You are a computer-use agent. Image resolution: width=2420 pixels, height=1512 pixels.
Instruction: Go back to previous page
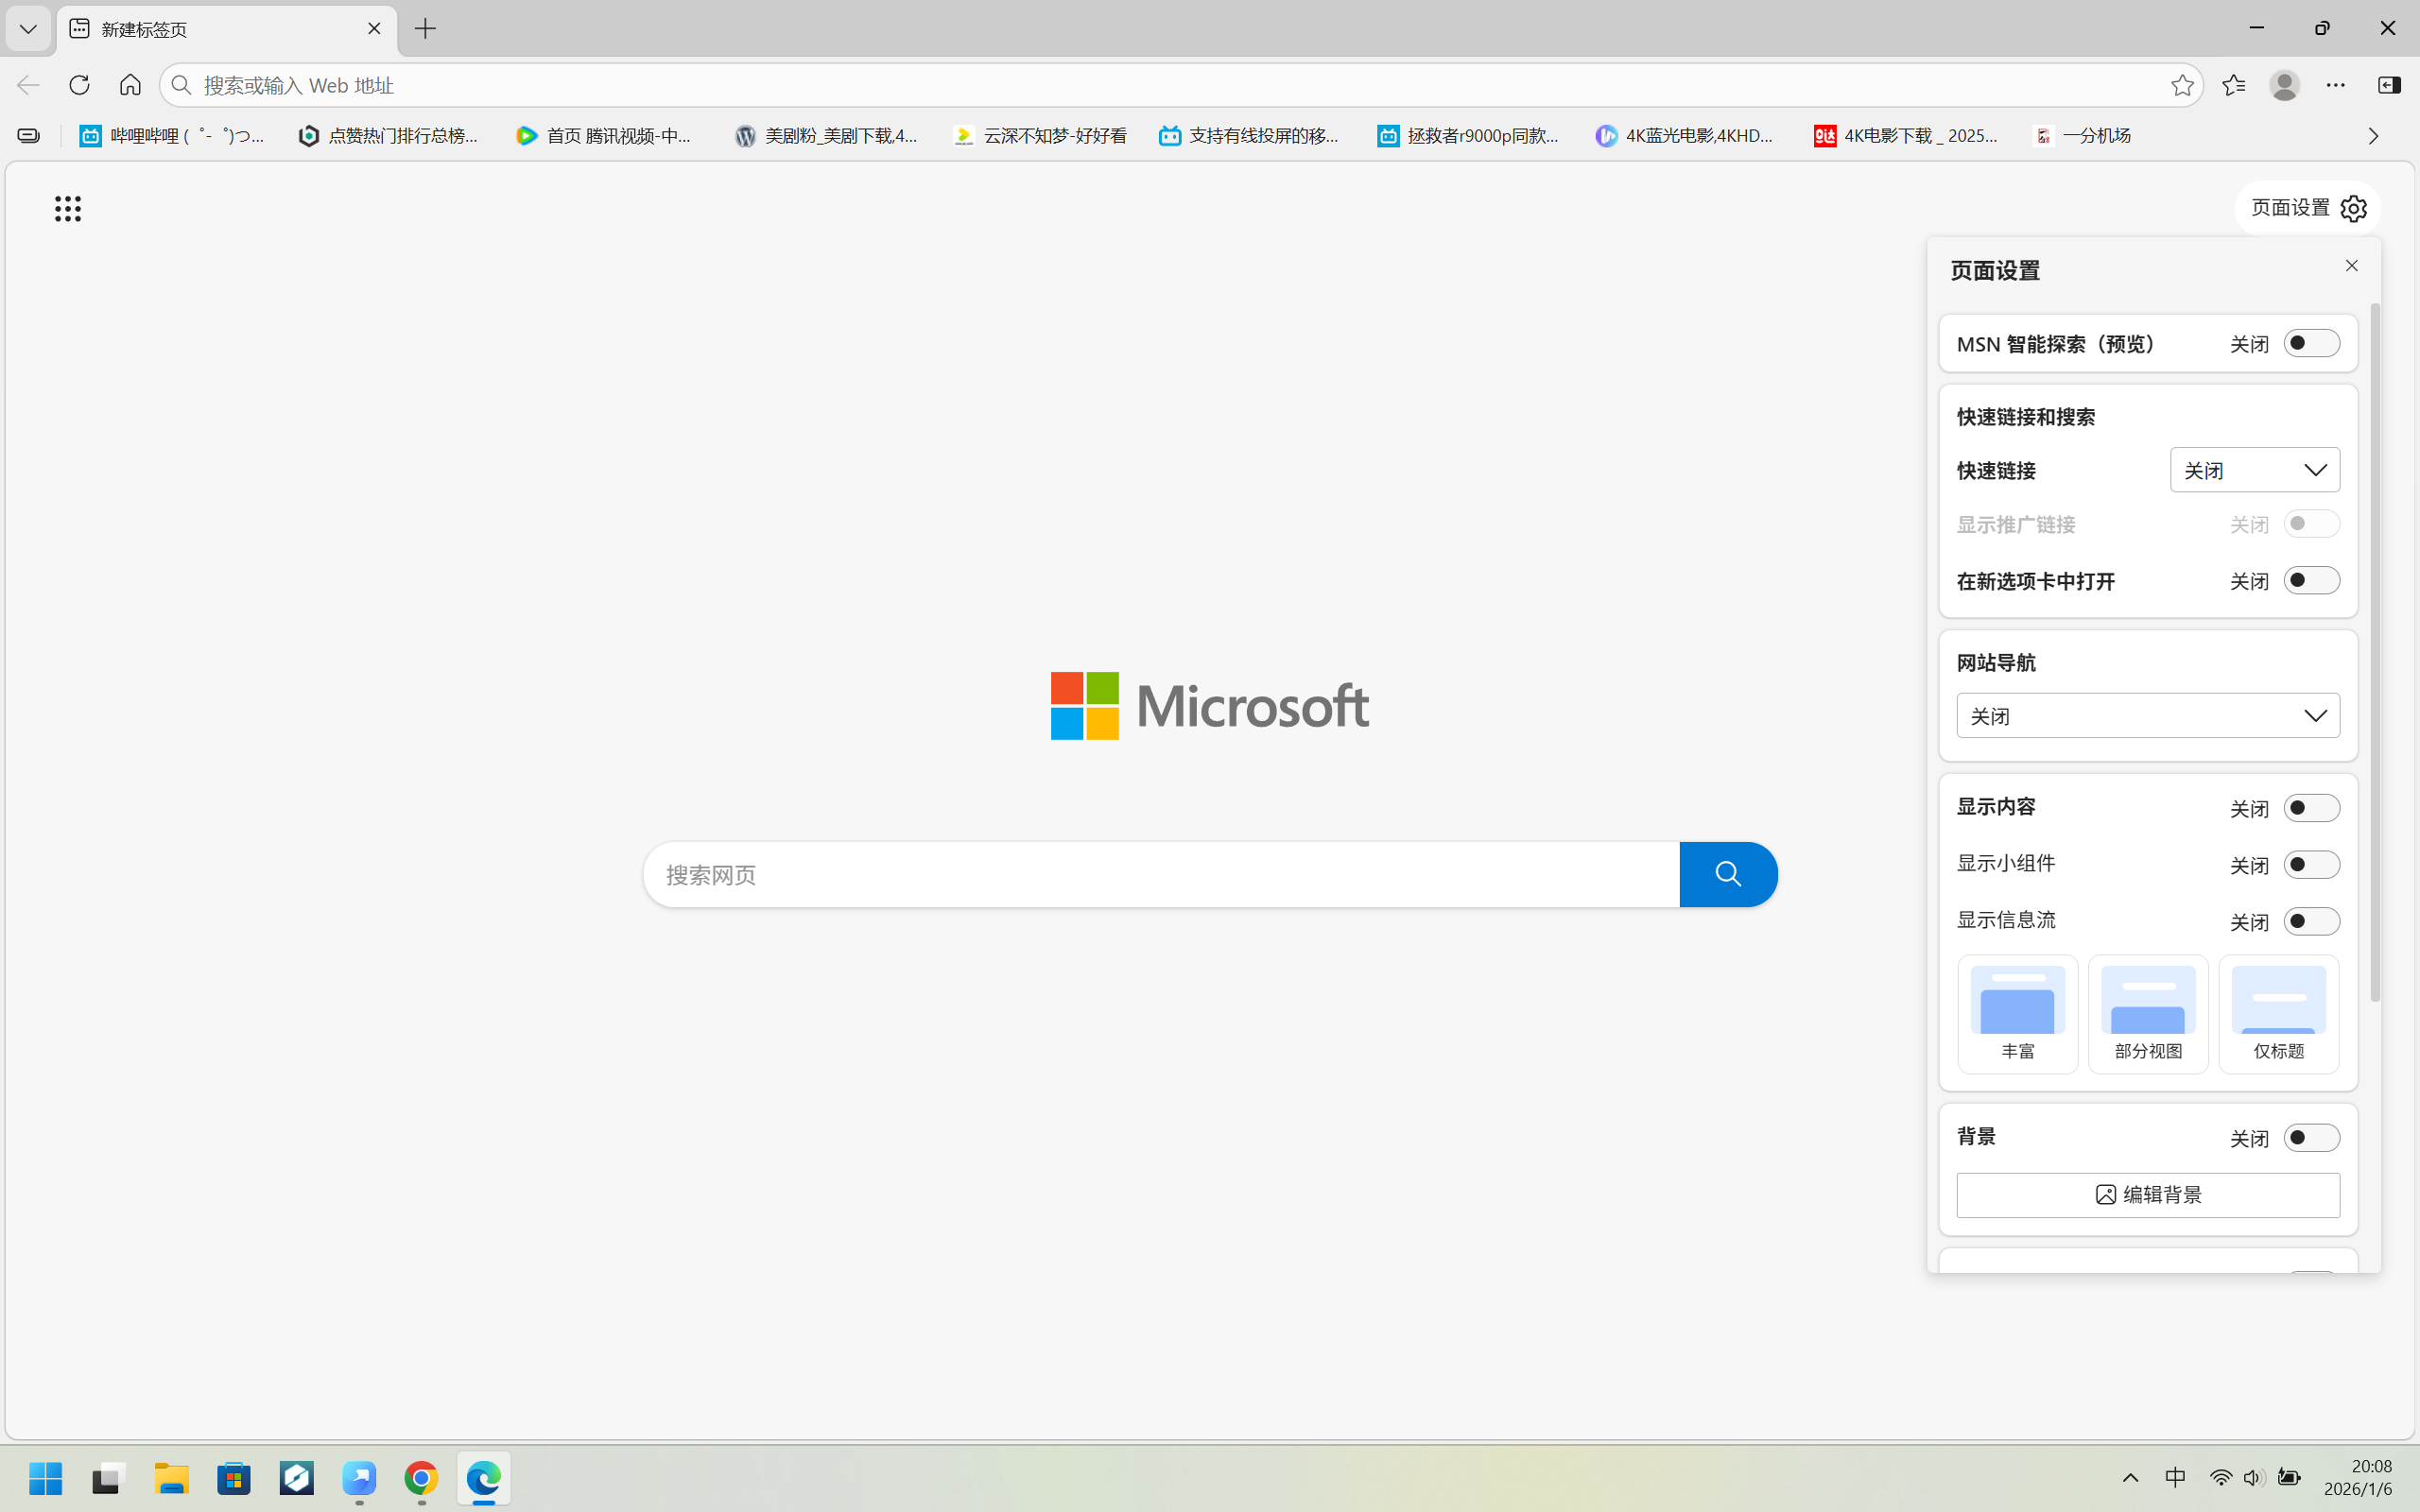pyautogui.click(x=28, y=85)
